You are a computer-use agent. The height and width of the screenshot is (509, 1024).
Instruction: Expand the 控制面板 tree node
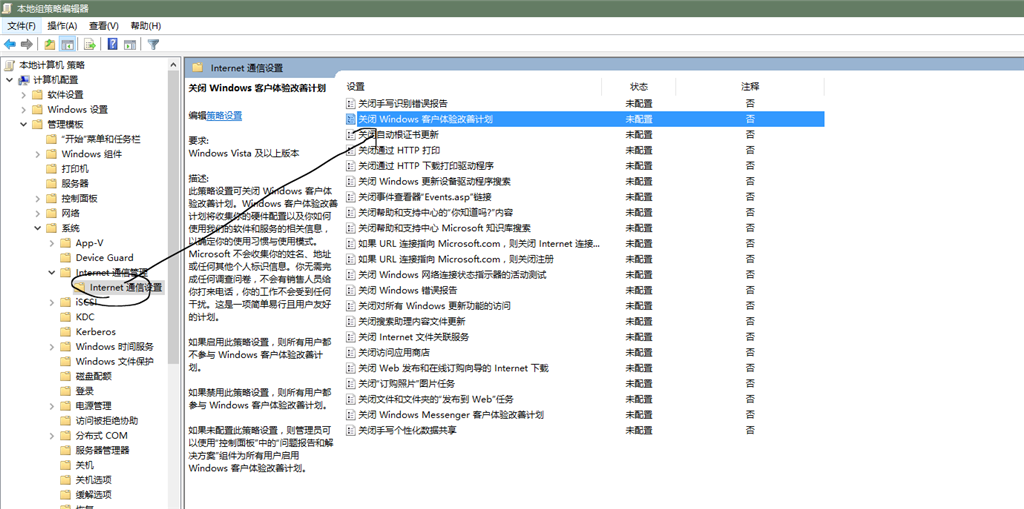[38, 199]
